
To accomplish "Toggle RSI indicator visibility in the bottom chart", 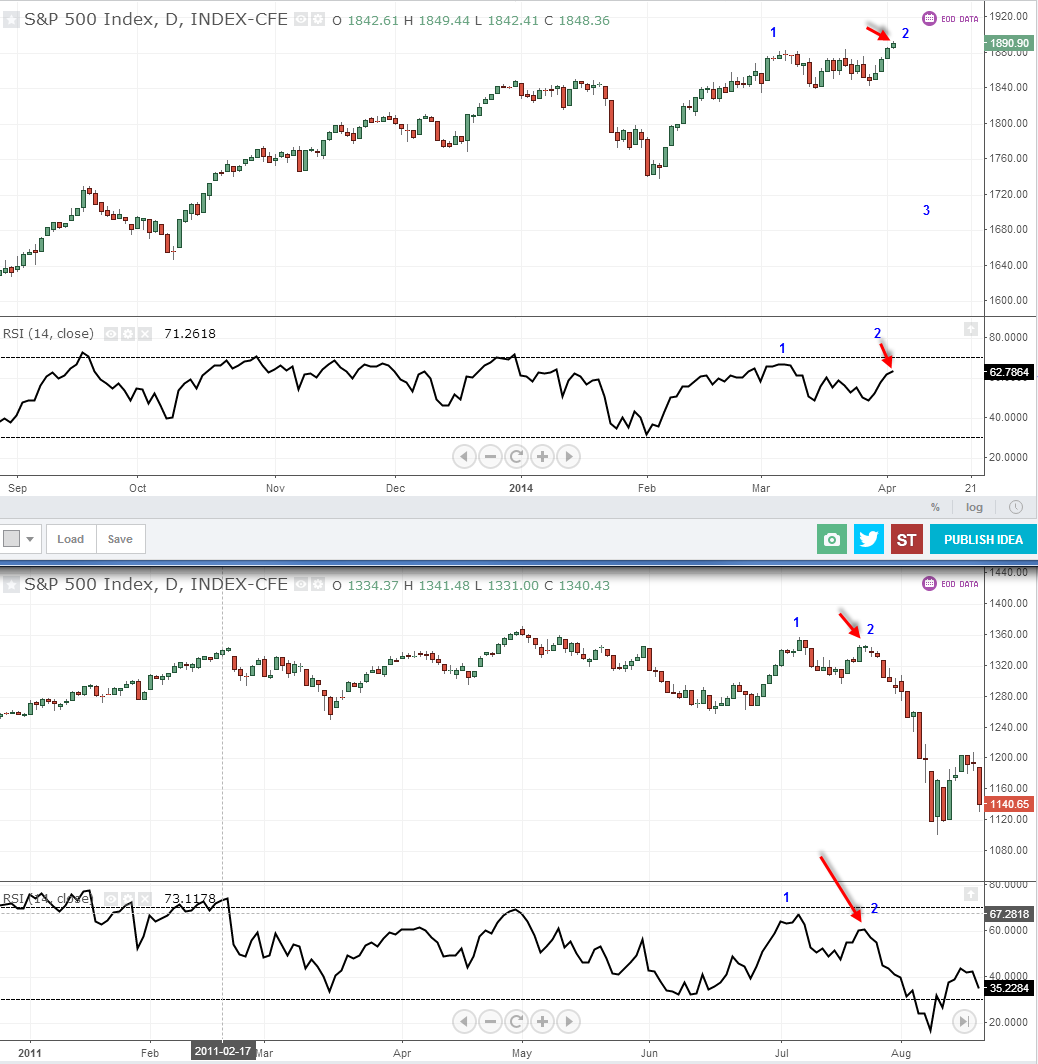I will pyautogui.click(x=111, y=898).
